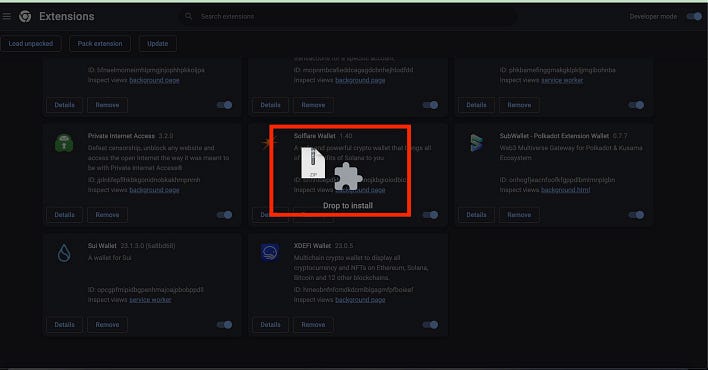Click the Update button
Screen dimensions: 708x370
[158, 43]
